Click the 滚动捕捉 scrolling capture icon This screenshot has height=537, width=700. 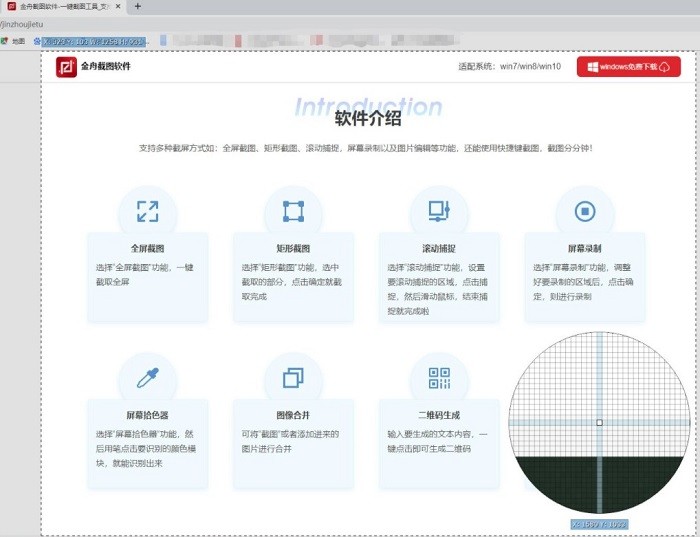pyautogui.click(x=439, y=211)
